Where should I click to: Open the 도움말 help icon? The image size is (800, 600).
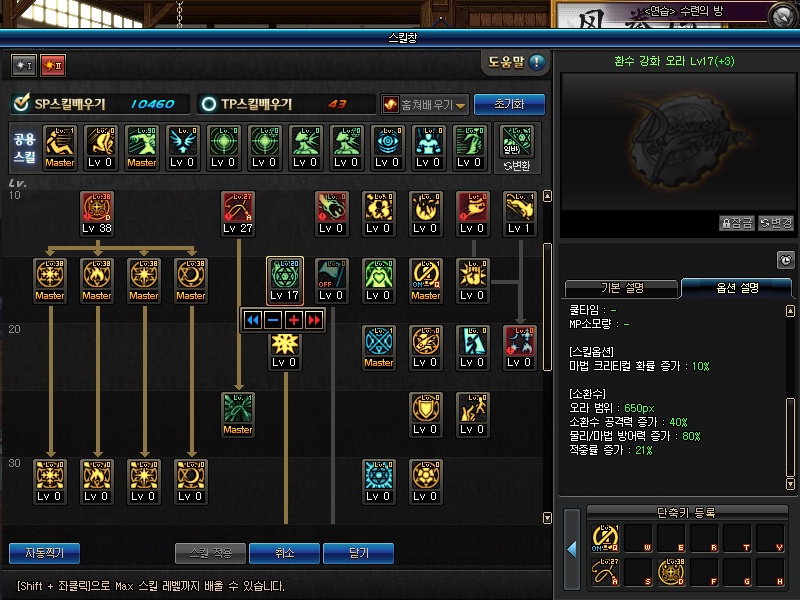pos(537,62)
